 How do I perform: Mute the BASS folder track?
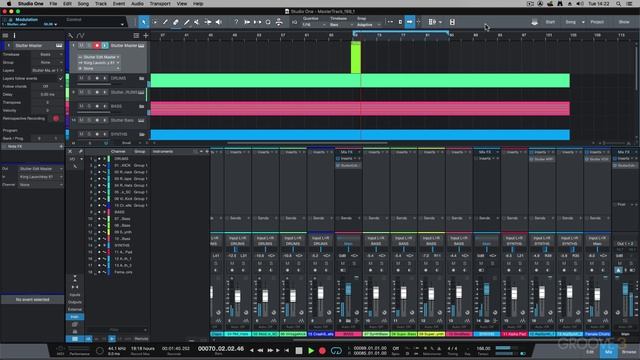coord(81,106)
